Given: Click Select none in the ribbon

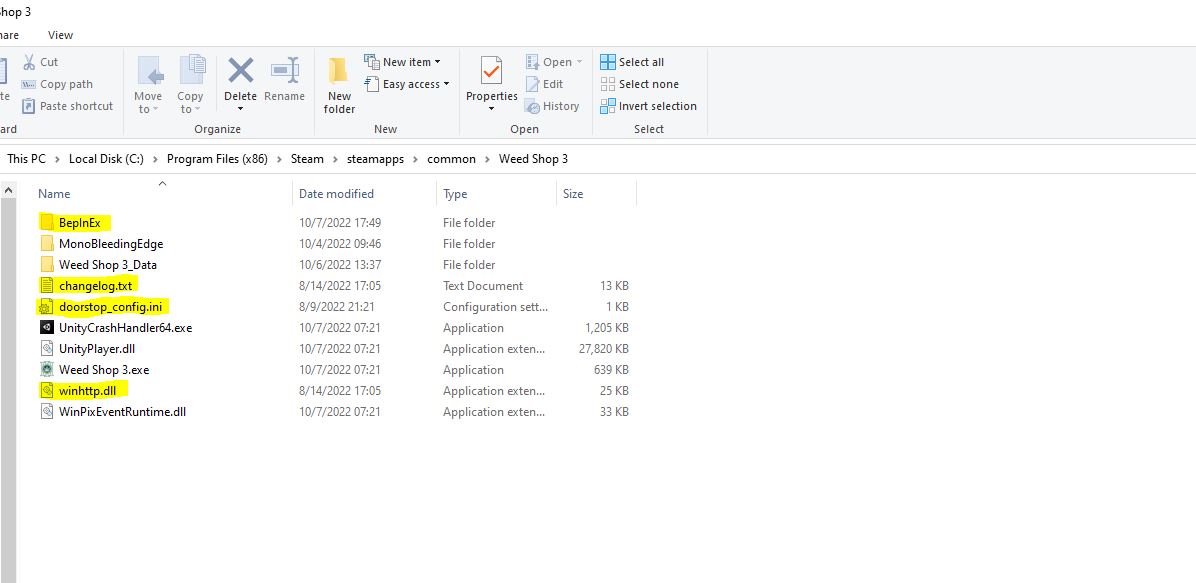Looking at the screenshot, I should [639, 84].
